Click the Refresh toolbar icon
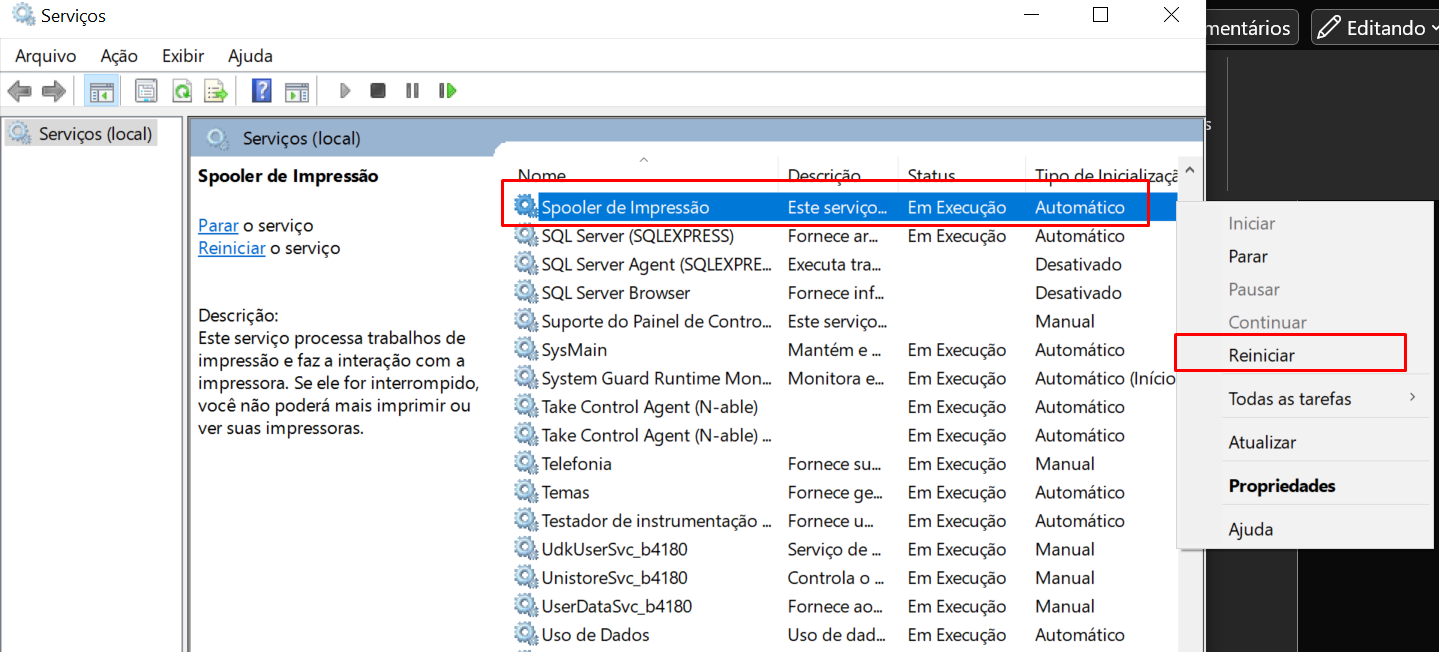The image size is (1439, 652). click(182, 92)
